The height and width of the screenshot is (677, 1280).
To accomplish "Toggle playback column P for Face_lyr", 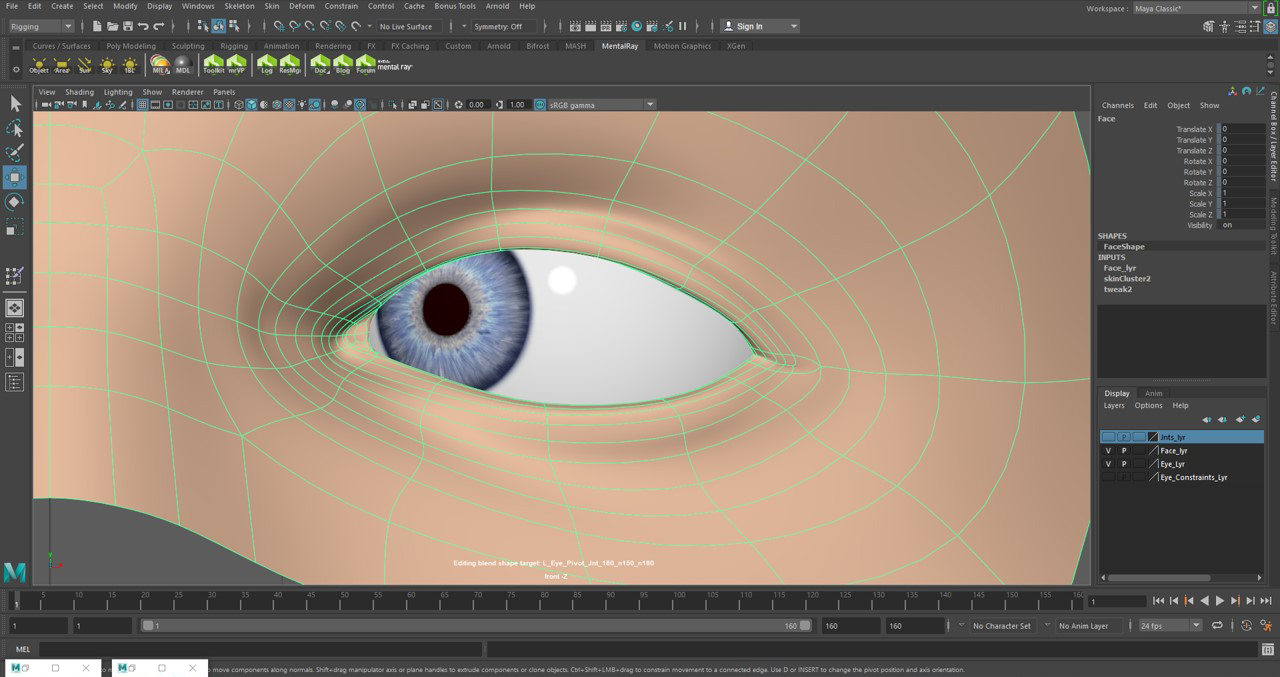I will [1124, 451].
